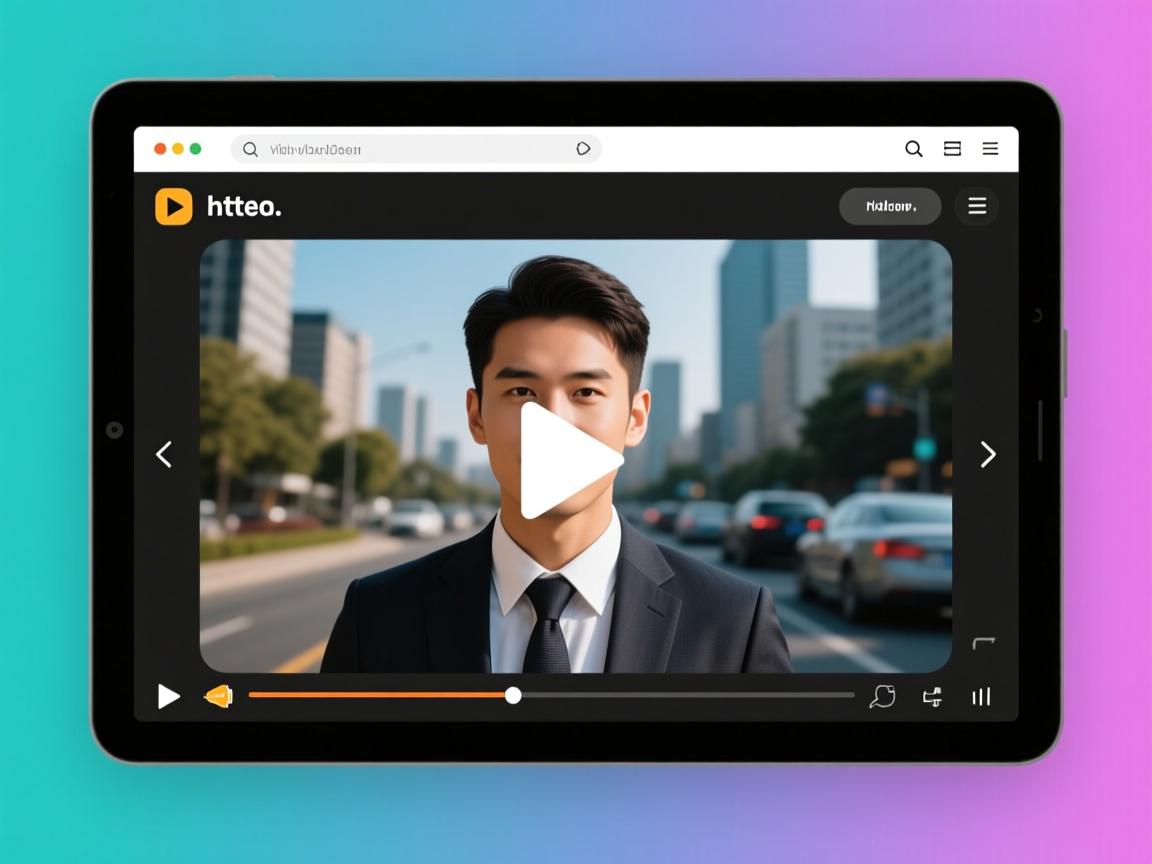Click the speech bubble icon in the control bar
The height and width of the screenshot is (864, 1152).
882,696
